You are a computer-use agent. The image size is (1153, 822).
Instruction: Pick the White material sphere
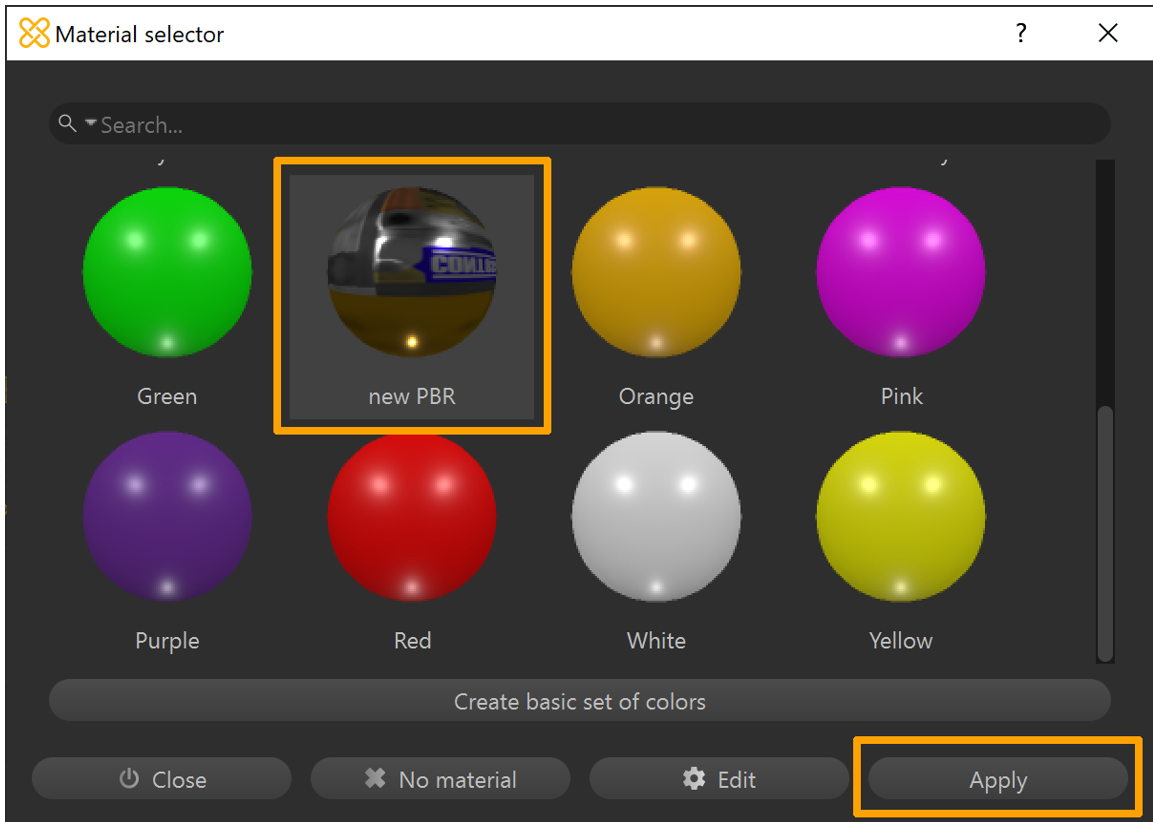pos(656,516)
